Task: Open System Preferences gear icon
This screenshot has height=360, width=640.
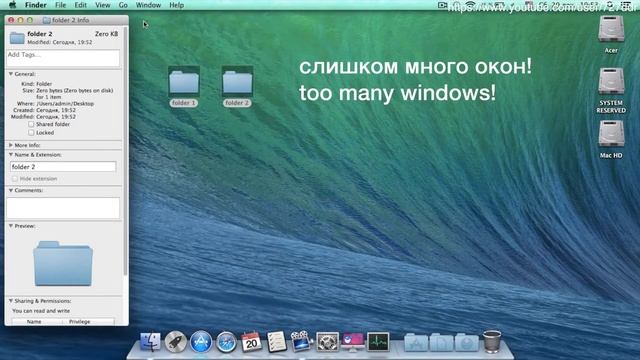Action: click(x=327, y=342)
